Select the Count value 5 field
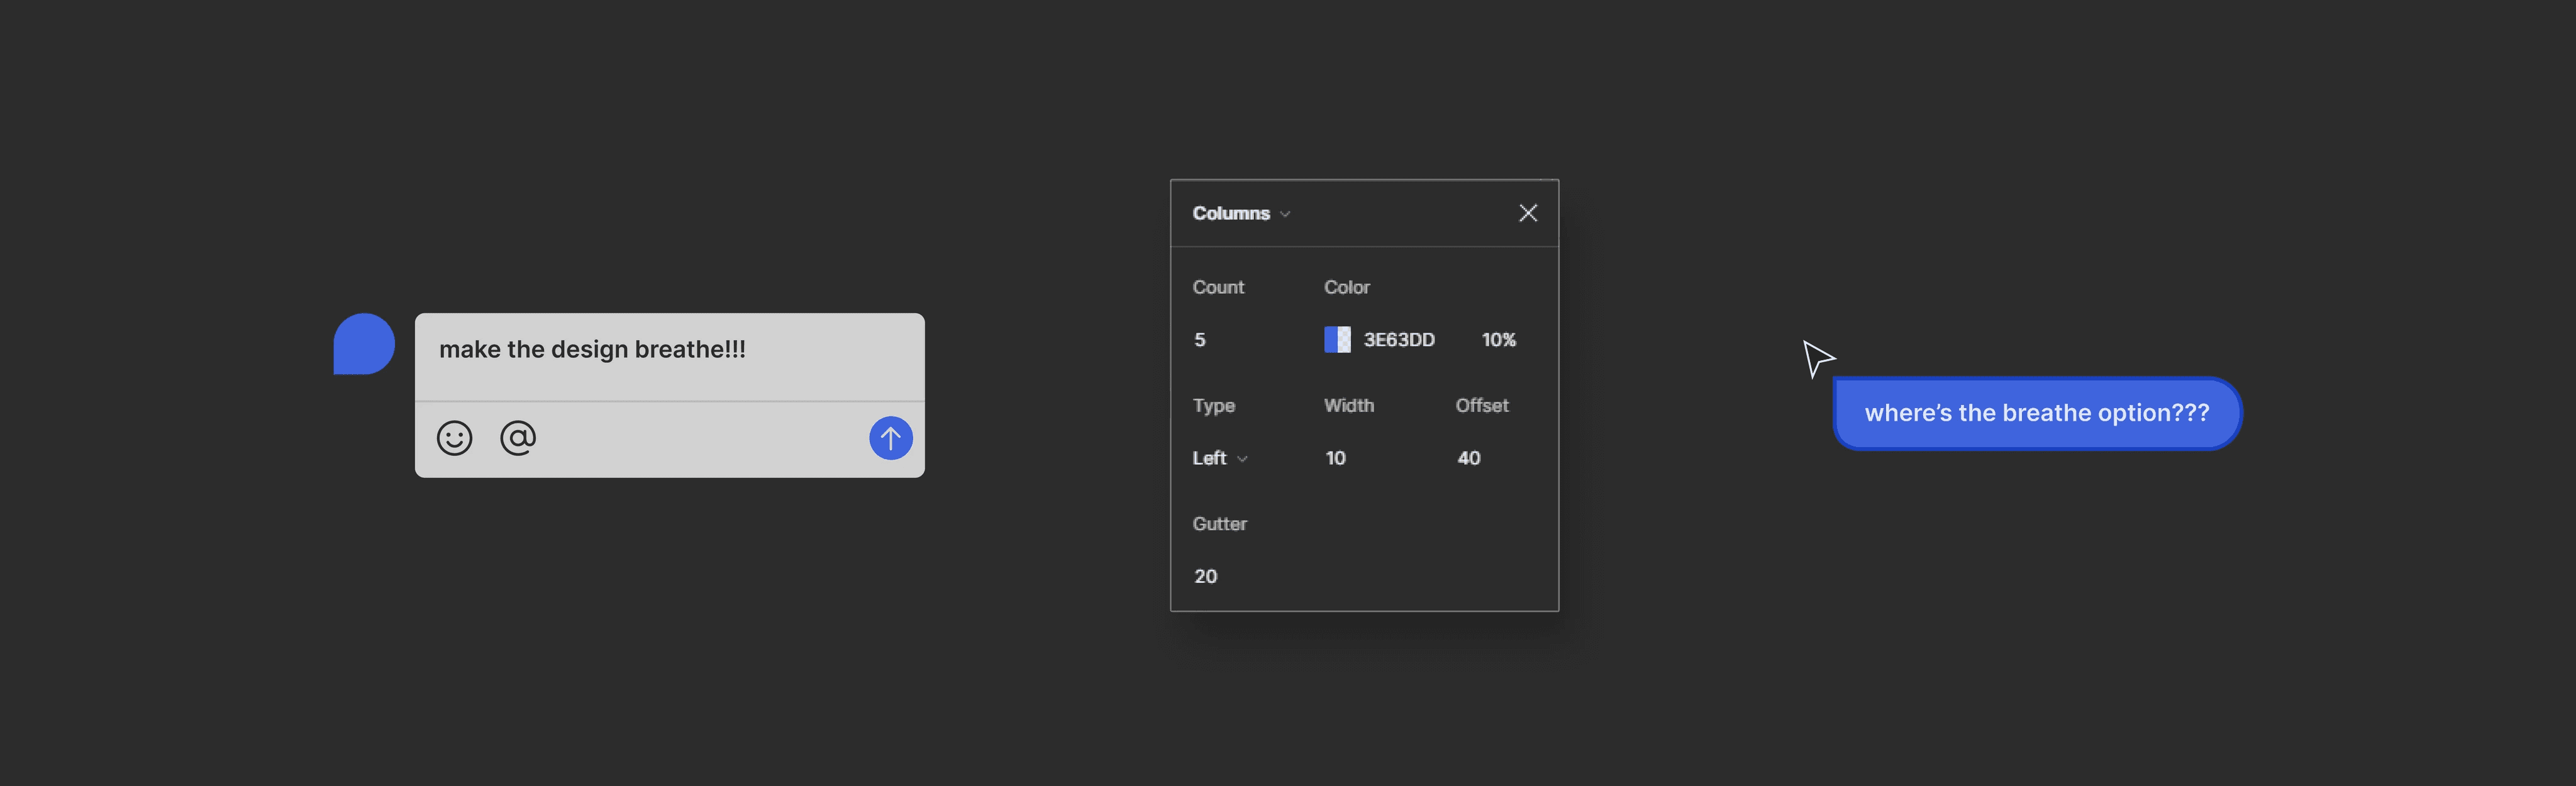Screen dimensions: 2576x786 click(1200, 340)
